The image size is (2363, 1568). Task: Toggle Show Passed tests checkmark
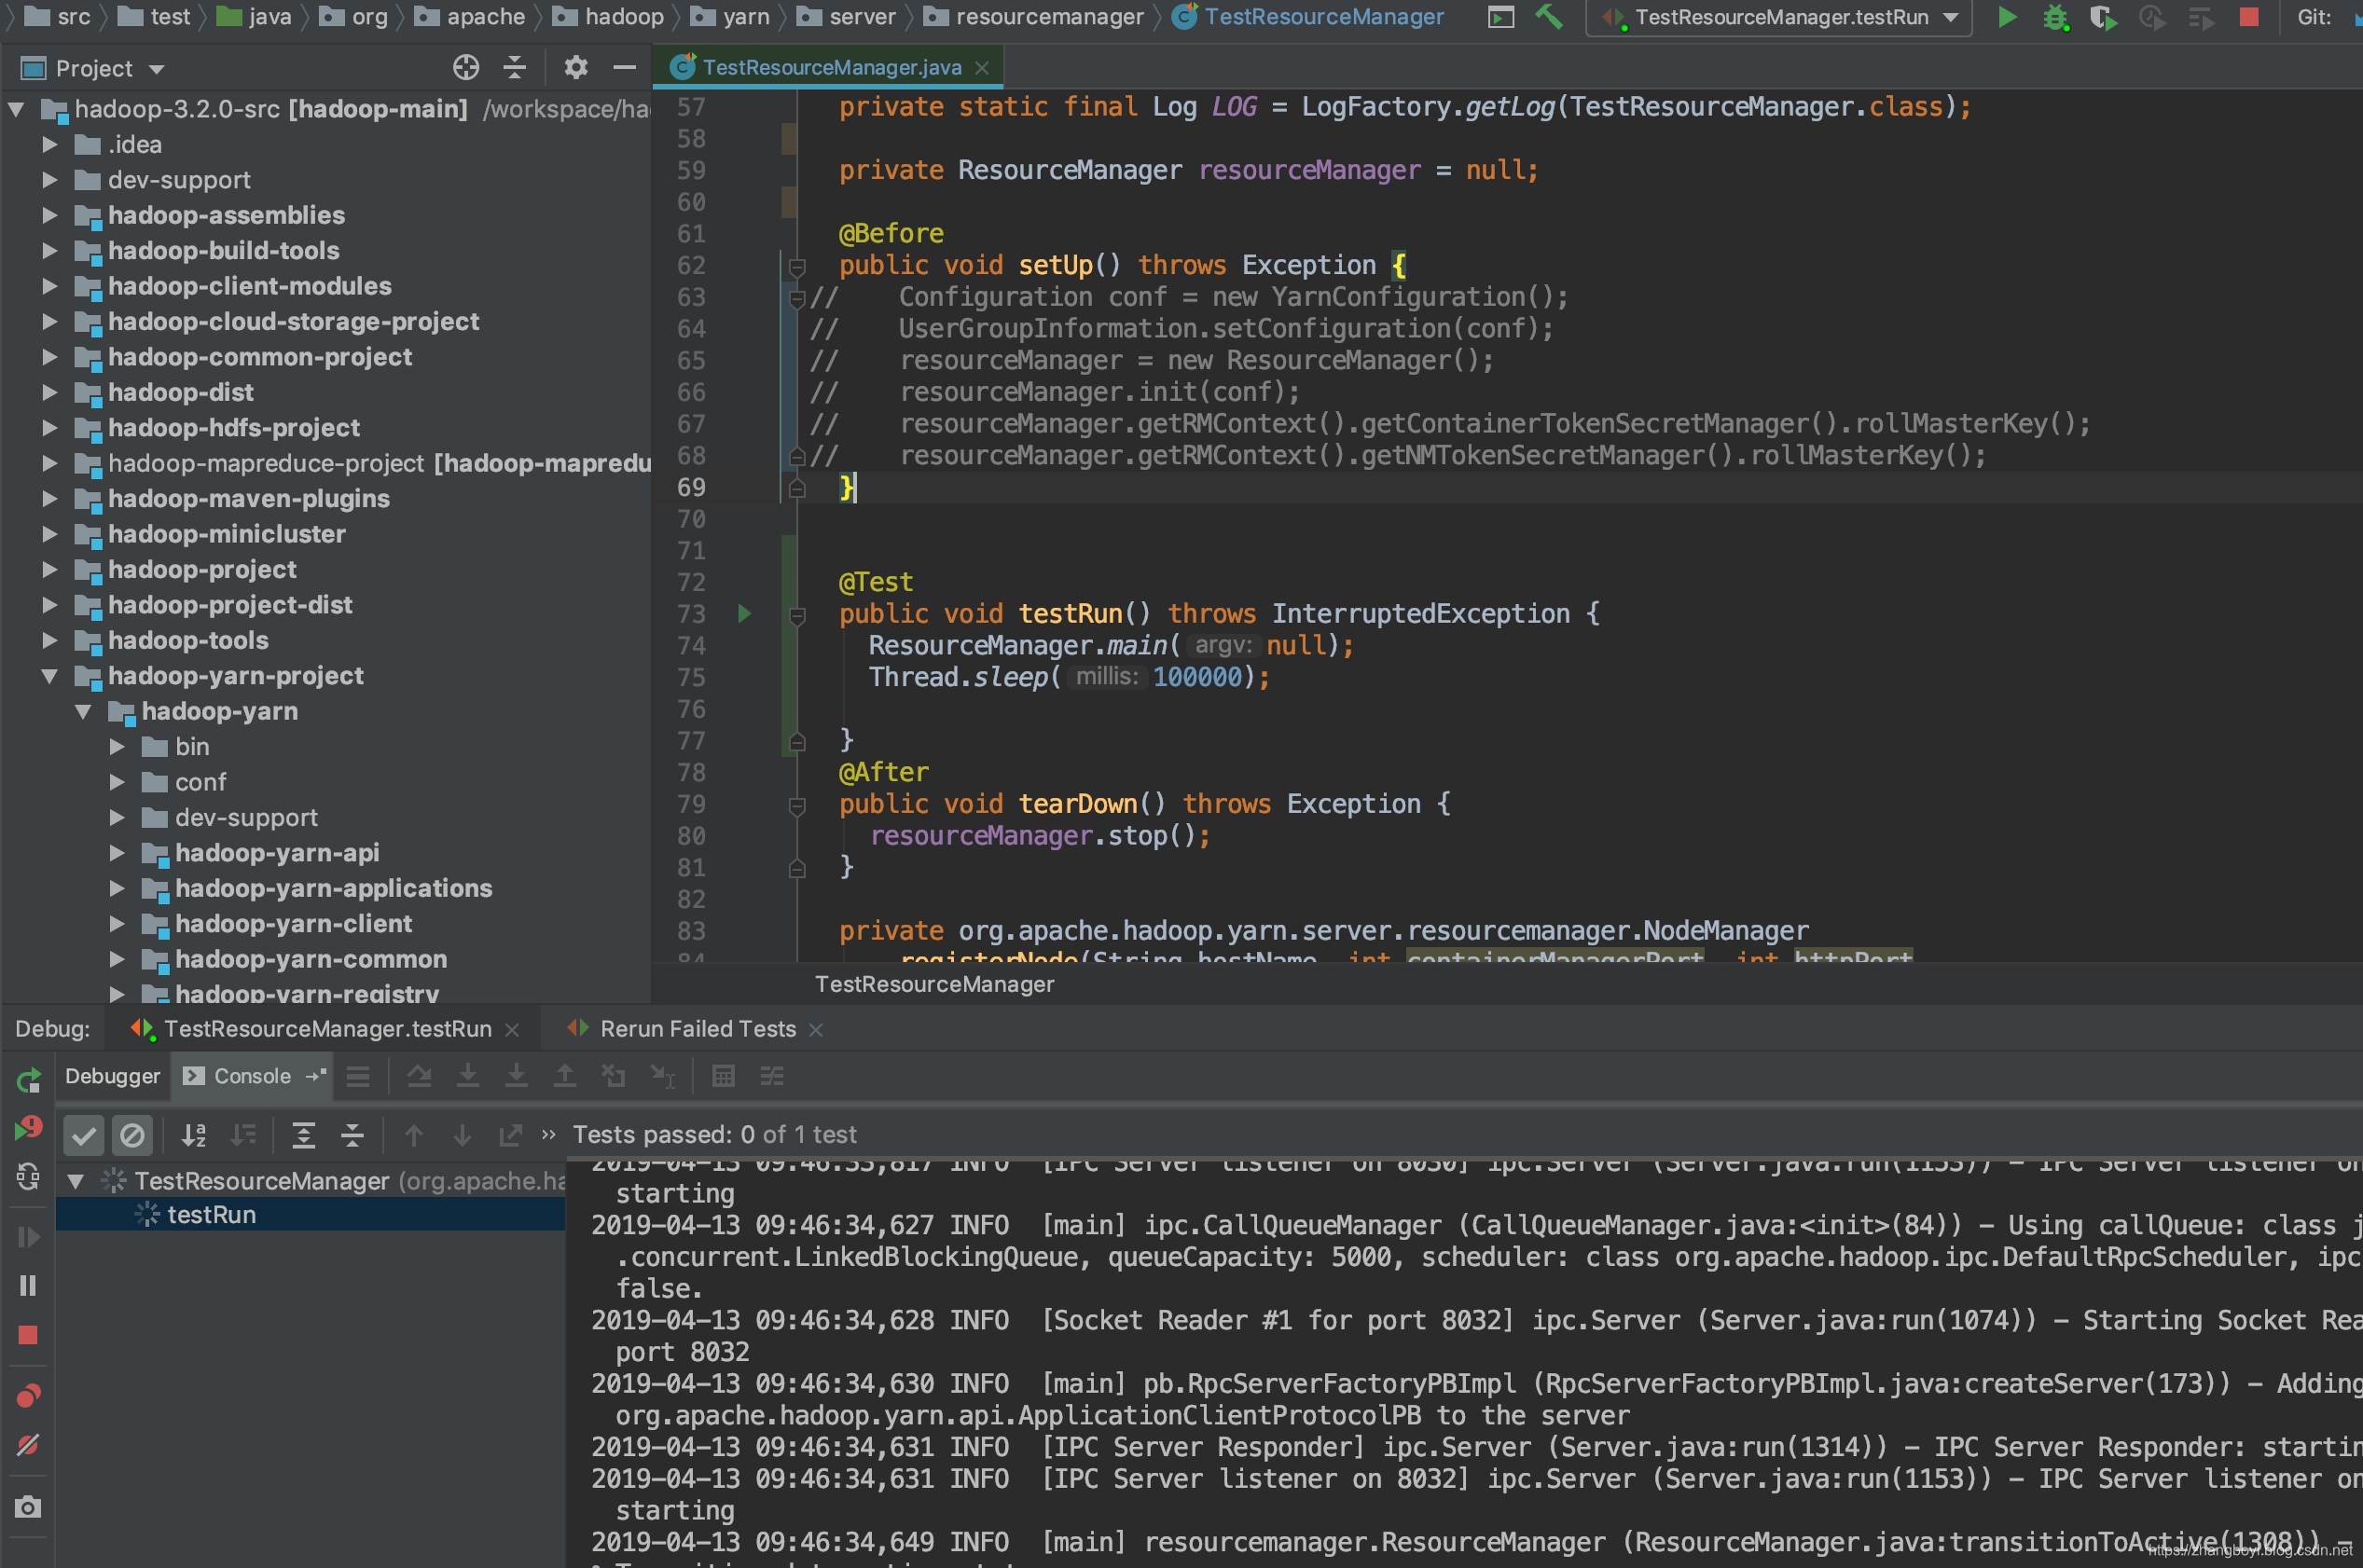(84, 1134)
